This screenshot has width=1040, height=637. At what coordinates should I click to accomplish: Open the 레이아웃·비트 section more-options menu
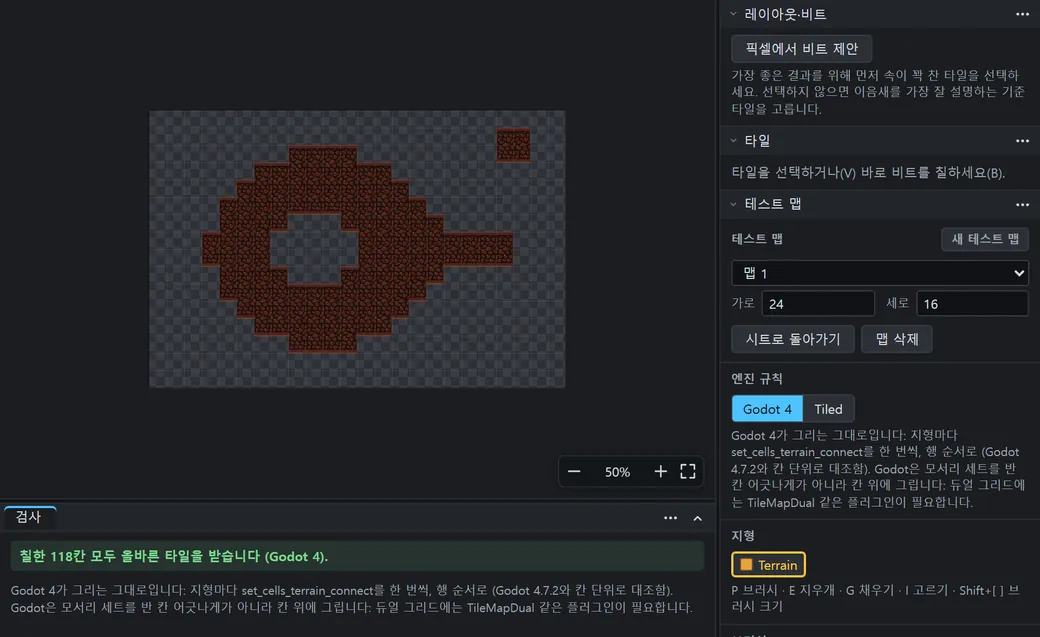[1022, 14]
